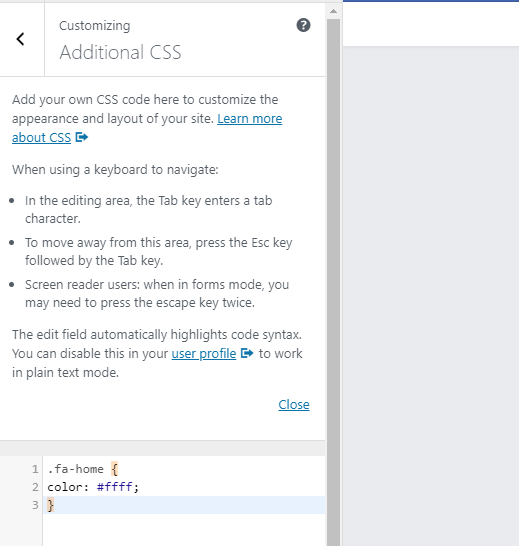This screenshot has width=519, height=546.
Task: Click the vertical scrollbar track
Action: [333, 279]
